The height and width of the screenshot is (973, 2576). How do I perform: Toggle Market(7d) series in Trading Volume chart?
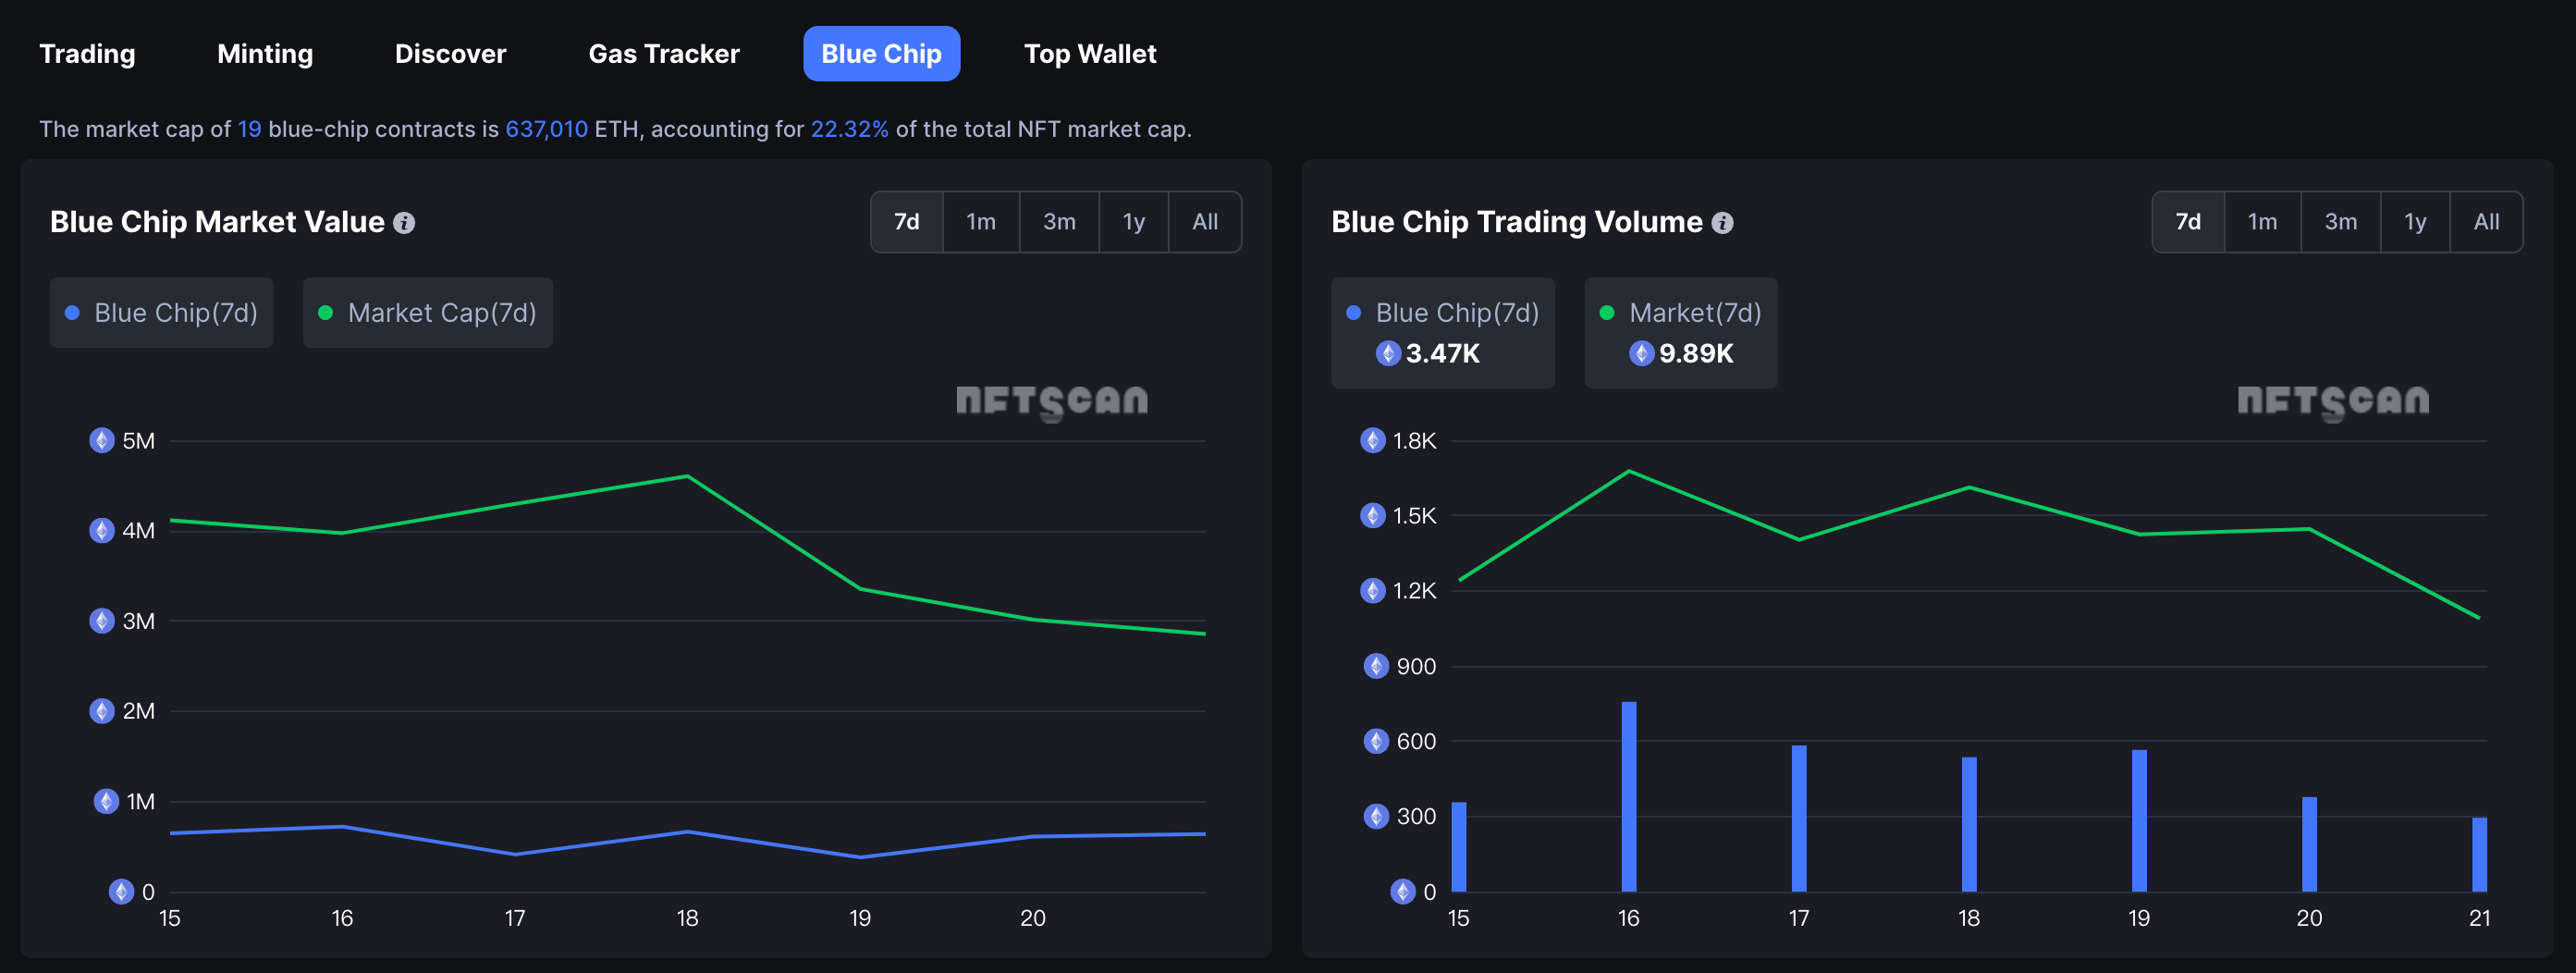tap(1680, 333)
